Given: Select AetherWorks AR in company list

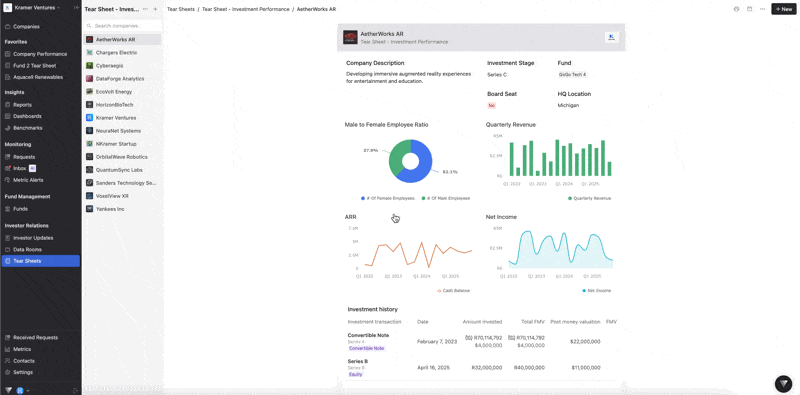Looking at the screenshot, I should (122, 39).
